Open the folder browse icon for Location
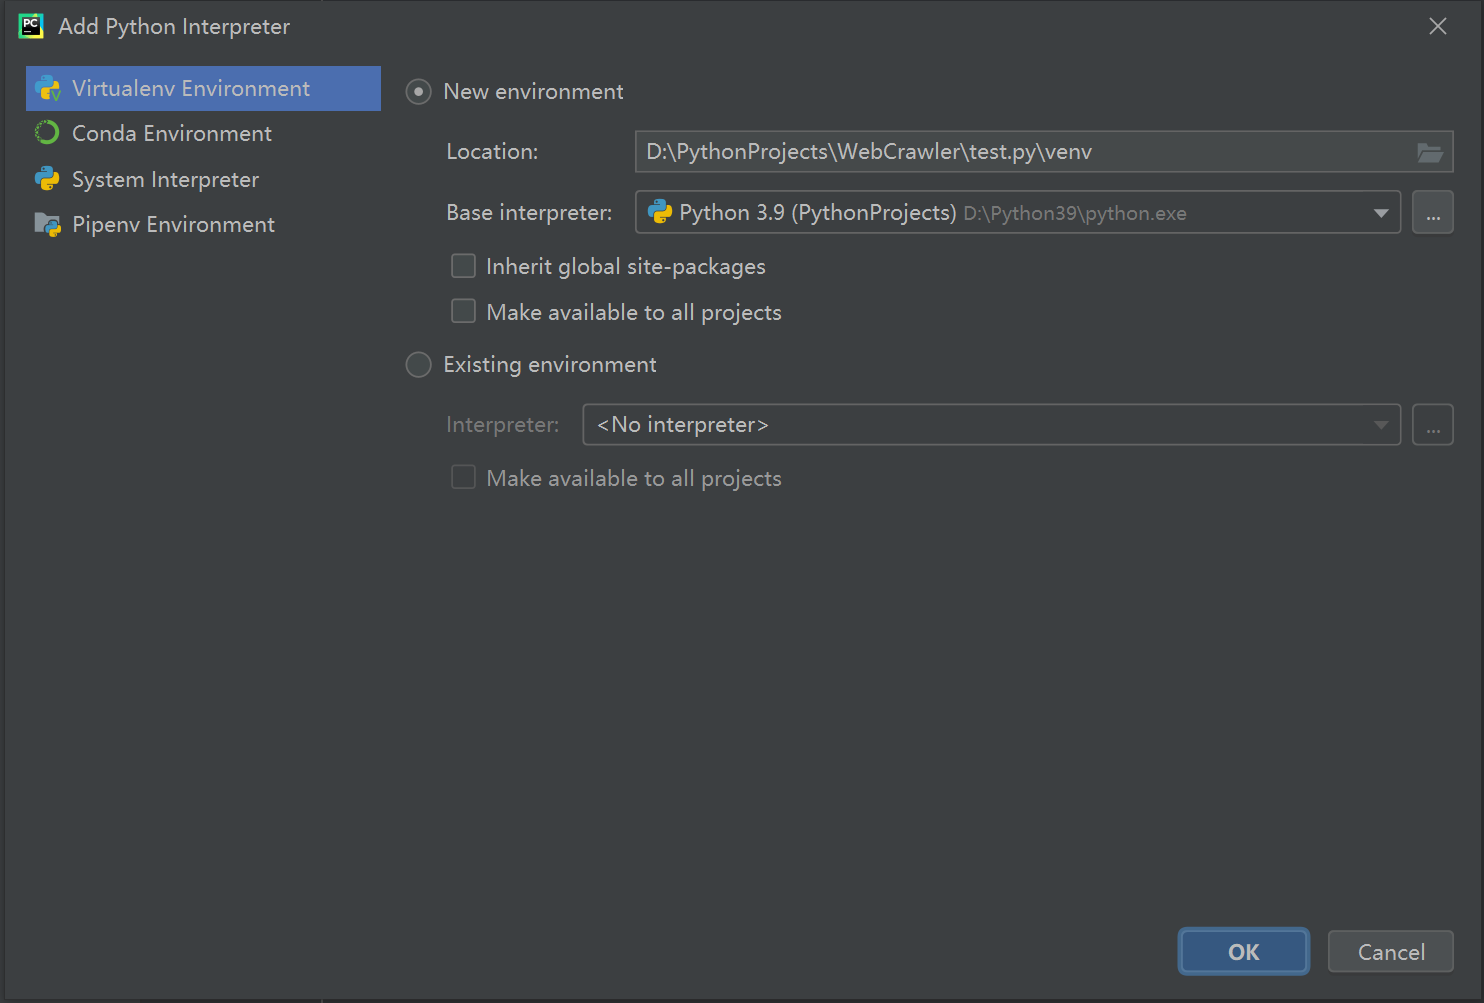The width and height of the screenshot is (1484, 1003). [x=1430, y=151]
